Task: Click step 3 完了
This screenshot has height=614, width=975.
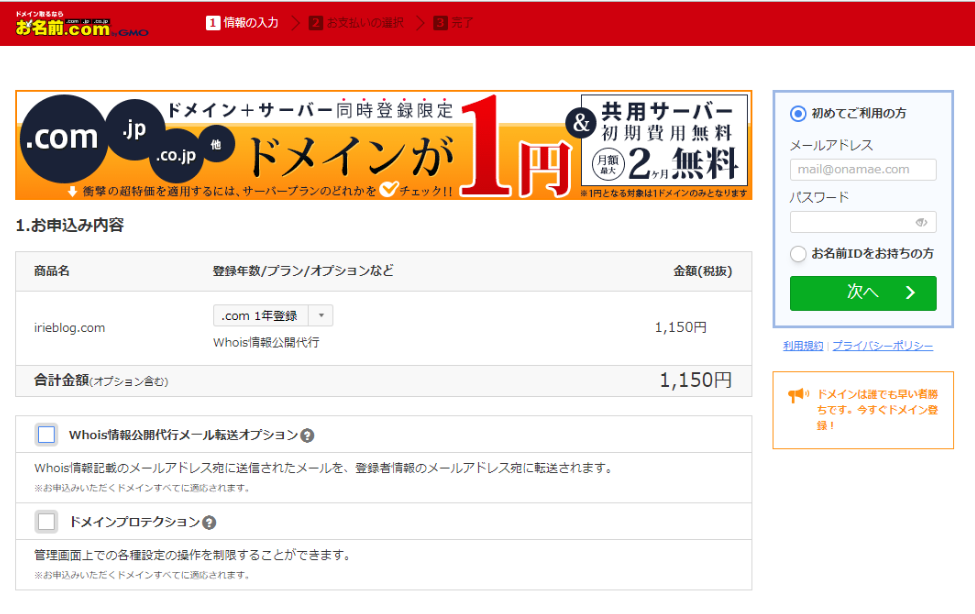Action: click(454, 23)
